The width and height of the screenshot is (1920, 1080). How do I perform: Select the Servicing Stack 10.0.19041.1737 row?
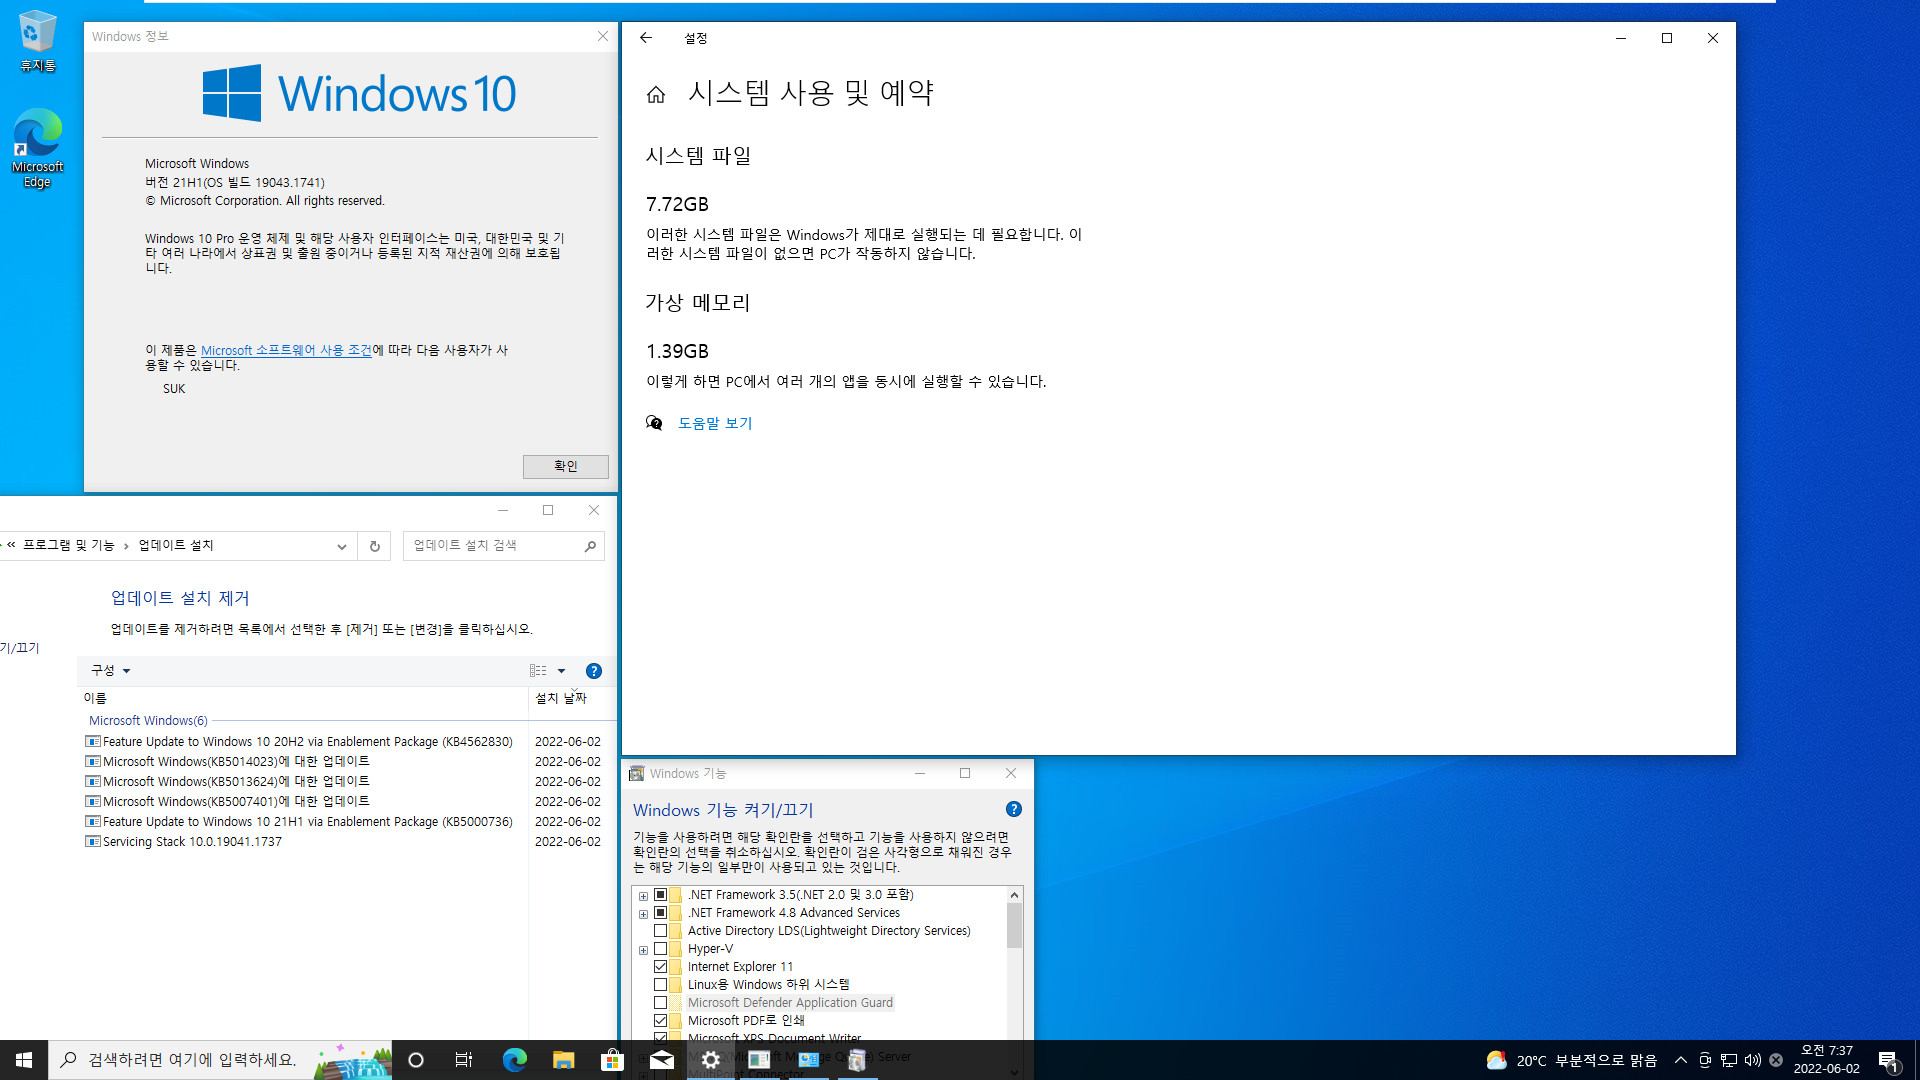pos(345,842)
